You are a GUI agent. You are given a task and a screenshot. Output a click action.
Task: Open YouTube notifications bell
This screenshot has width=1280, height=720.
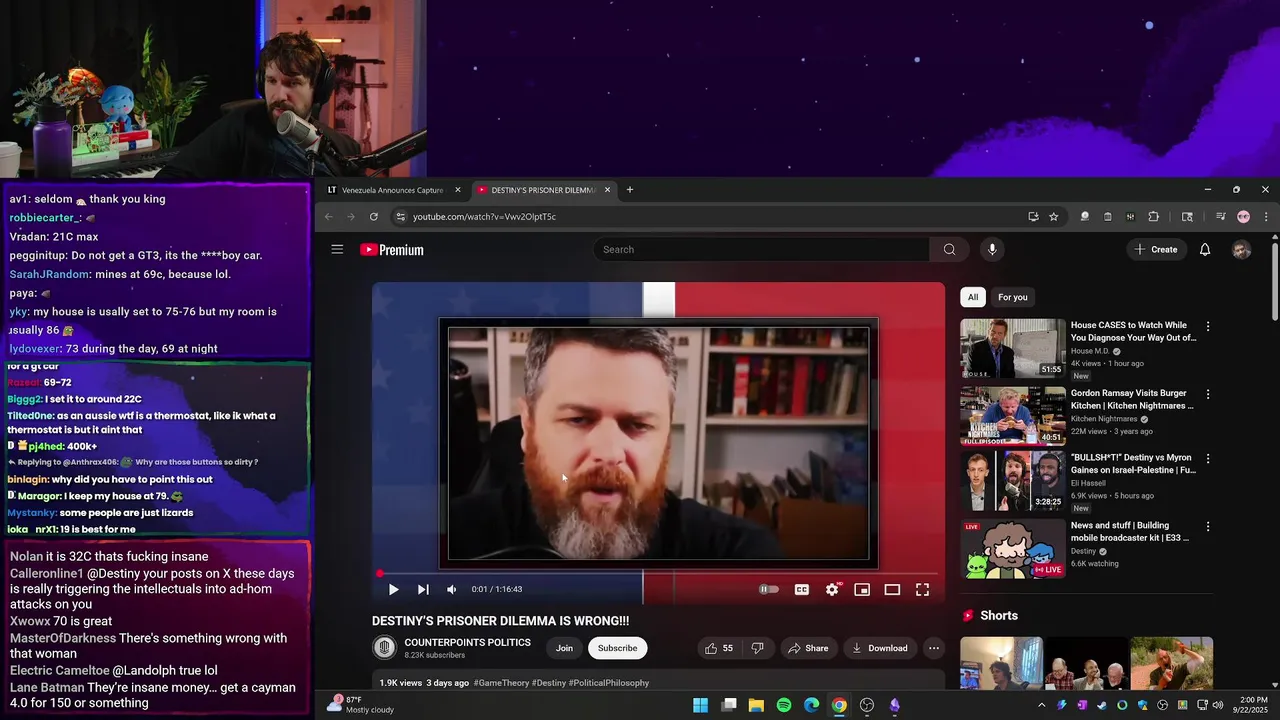pos(1205,250)
